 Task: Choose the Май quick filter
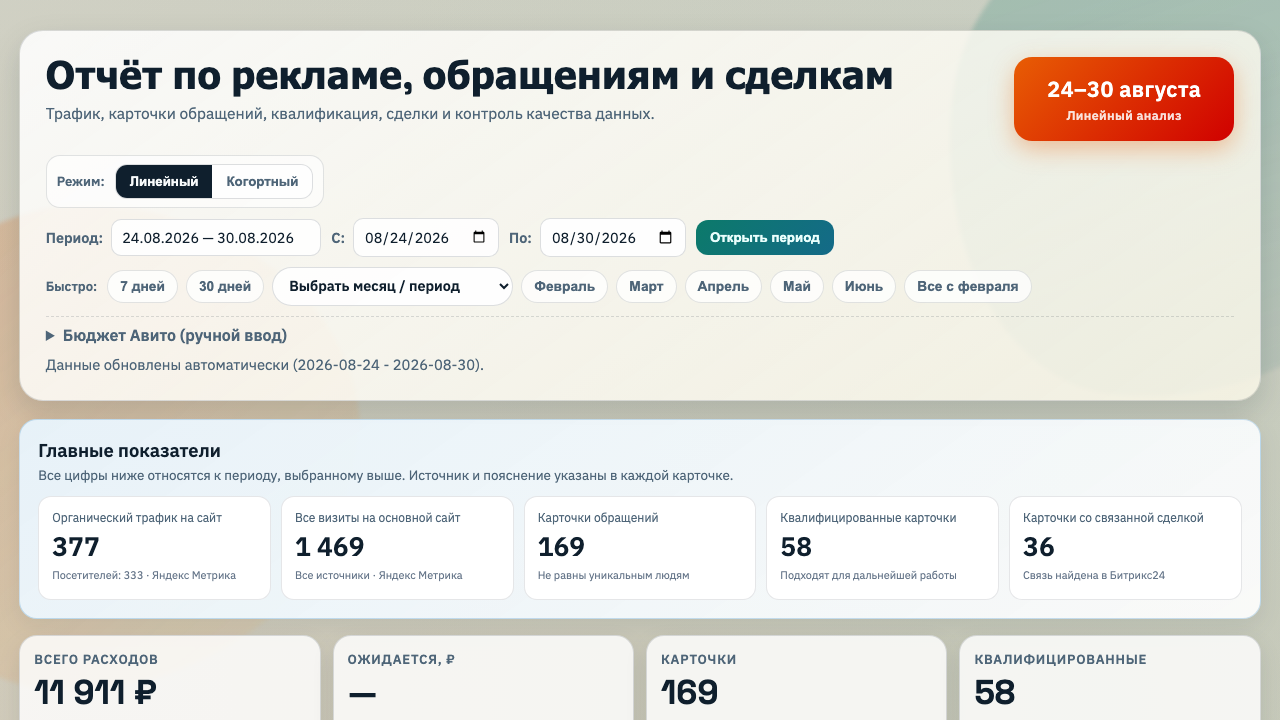point(797,286)
